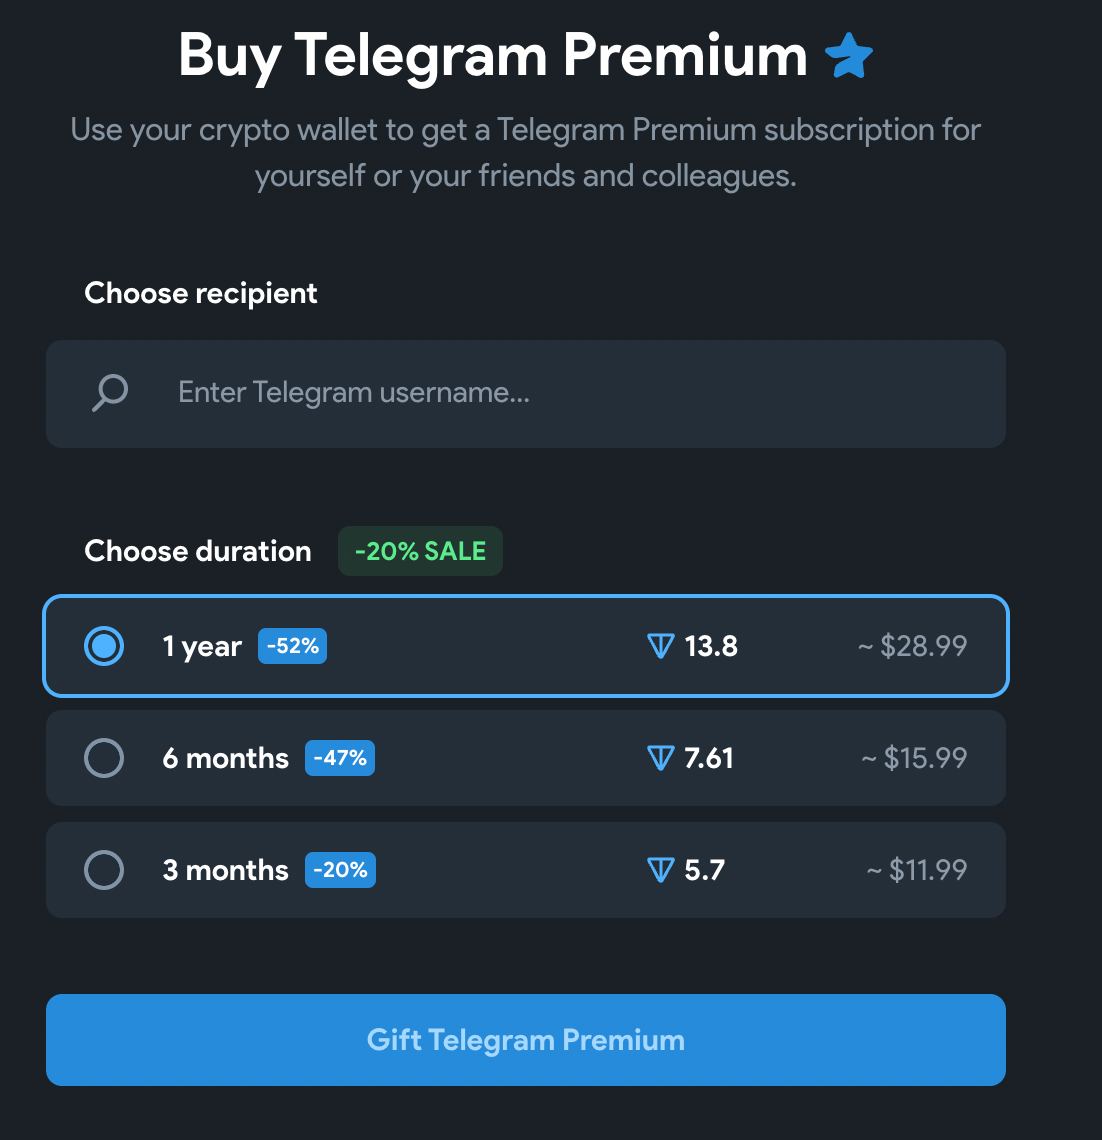
Task: Click the magnifying glass search icon
Action: pos(109,393)
